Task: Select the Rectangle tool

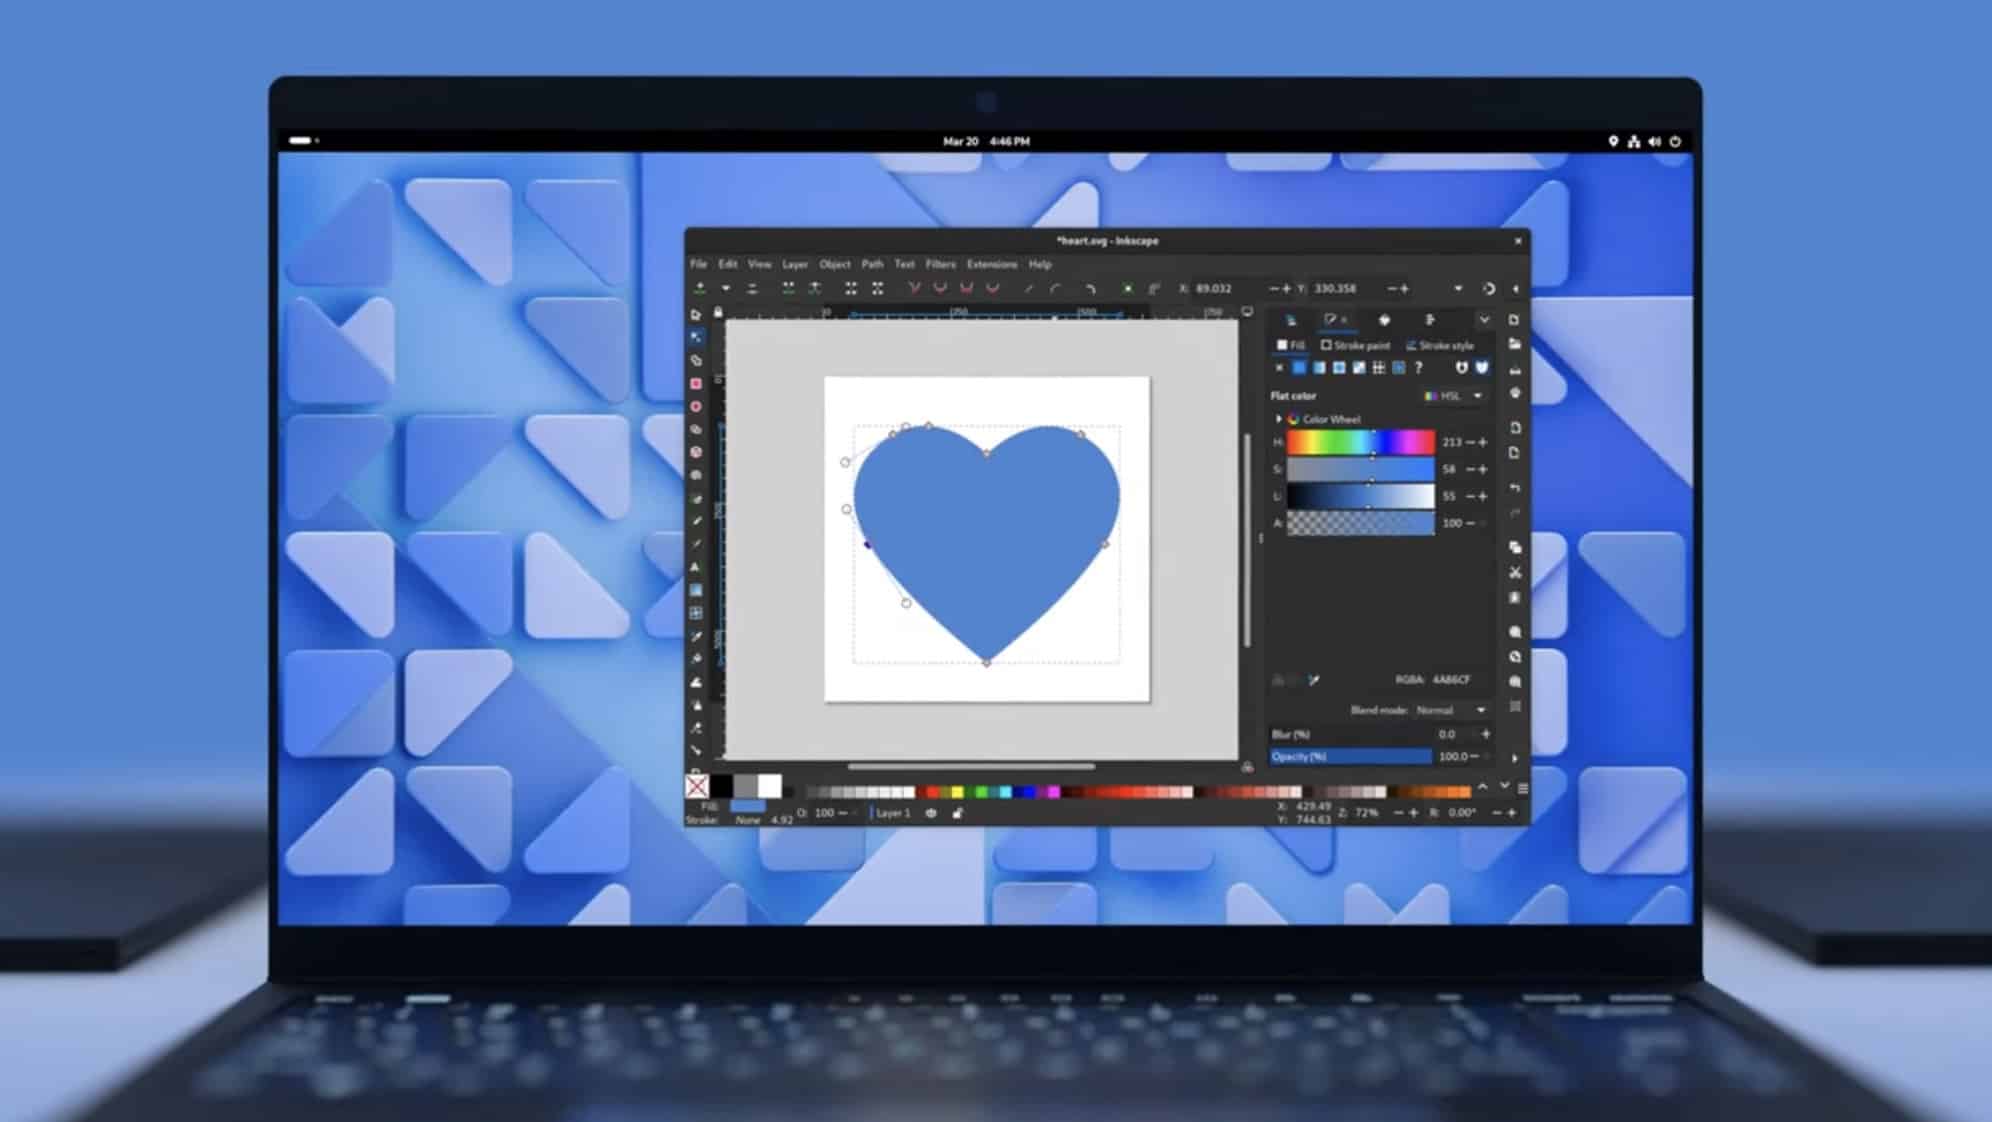Action: [x=696, y=383]
